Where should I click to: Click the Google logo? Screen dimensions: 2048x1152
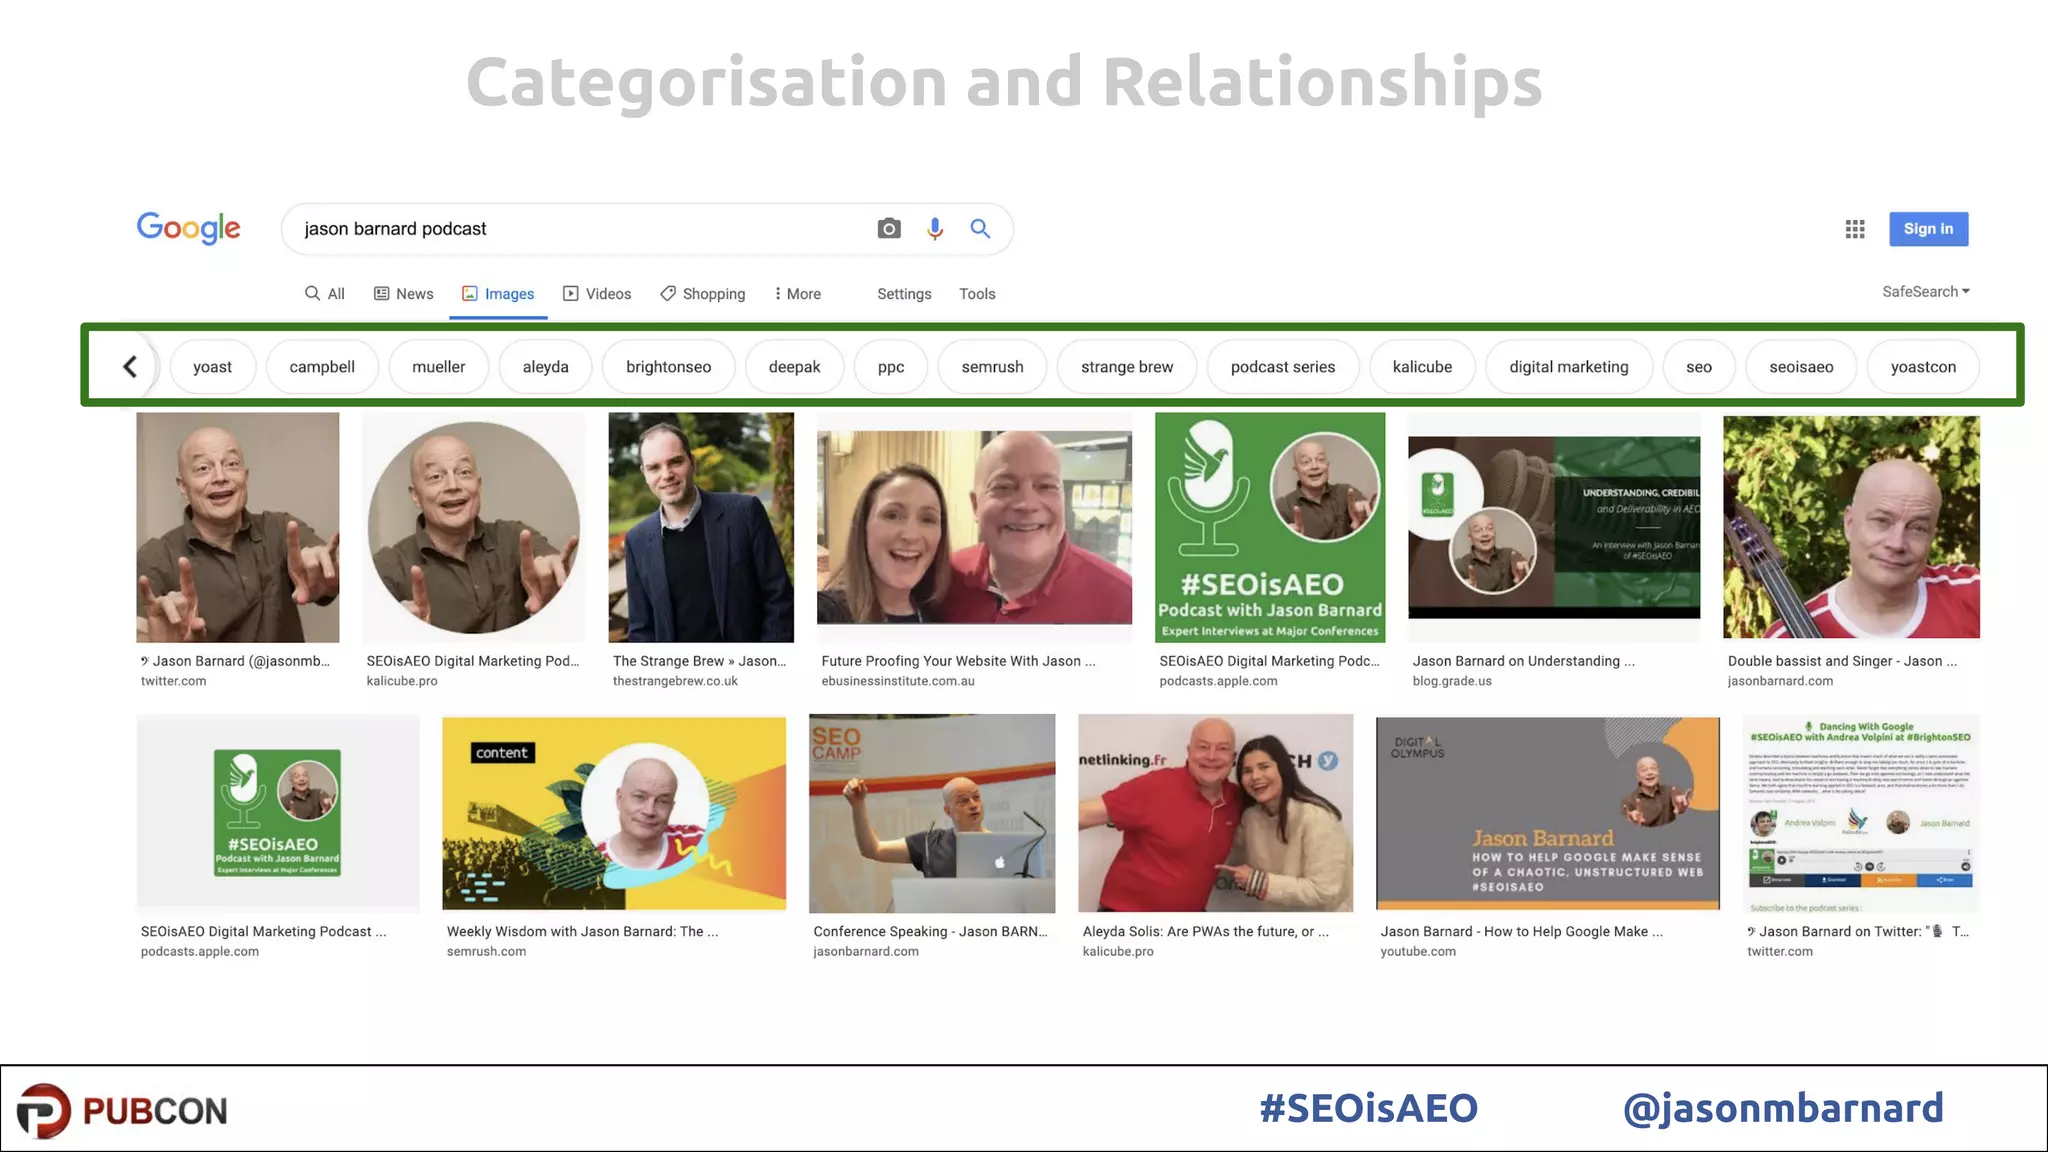pyautogui.click(x=188, y=228)
